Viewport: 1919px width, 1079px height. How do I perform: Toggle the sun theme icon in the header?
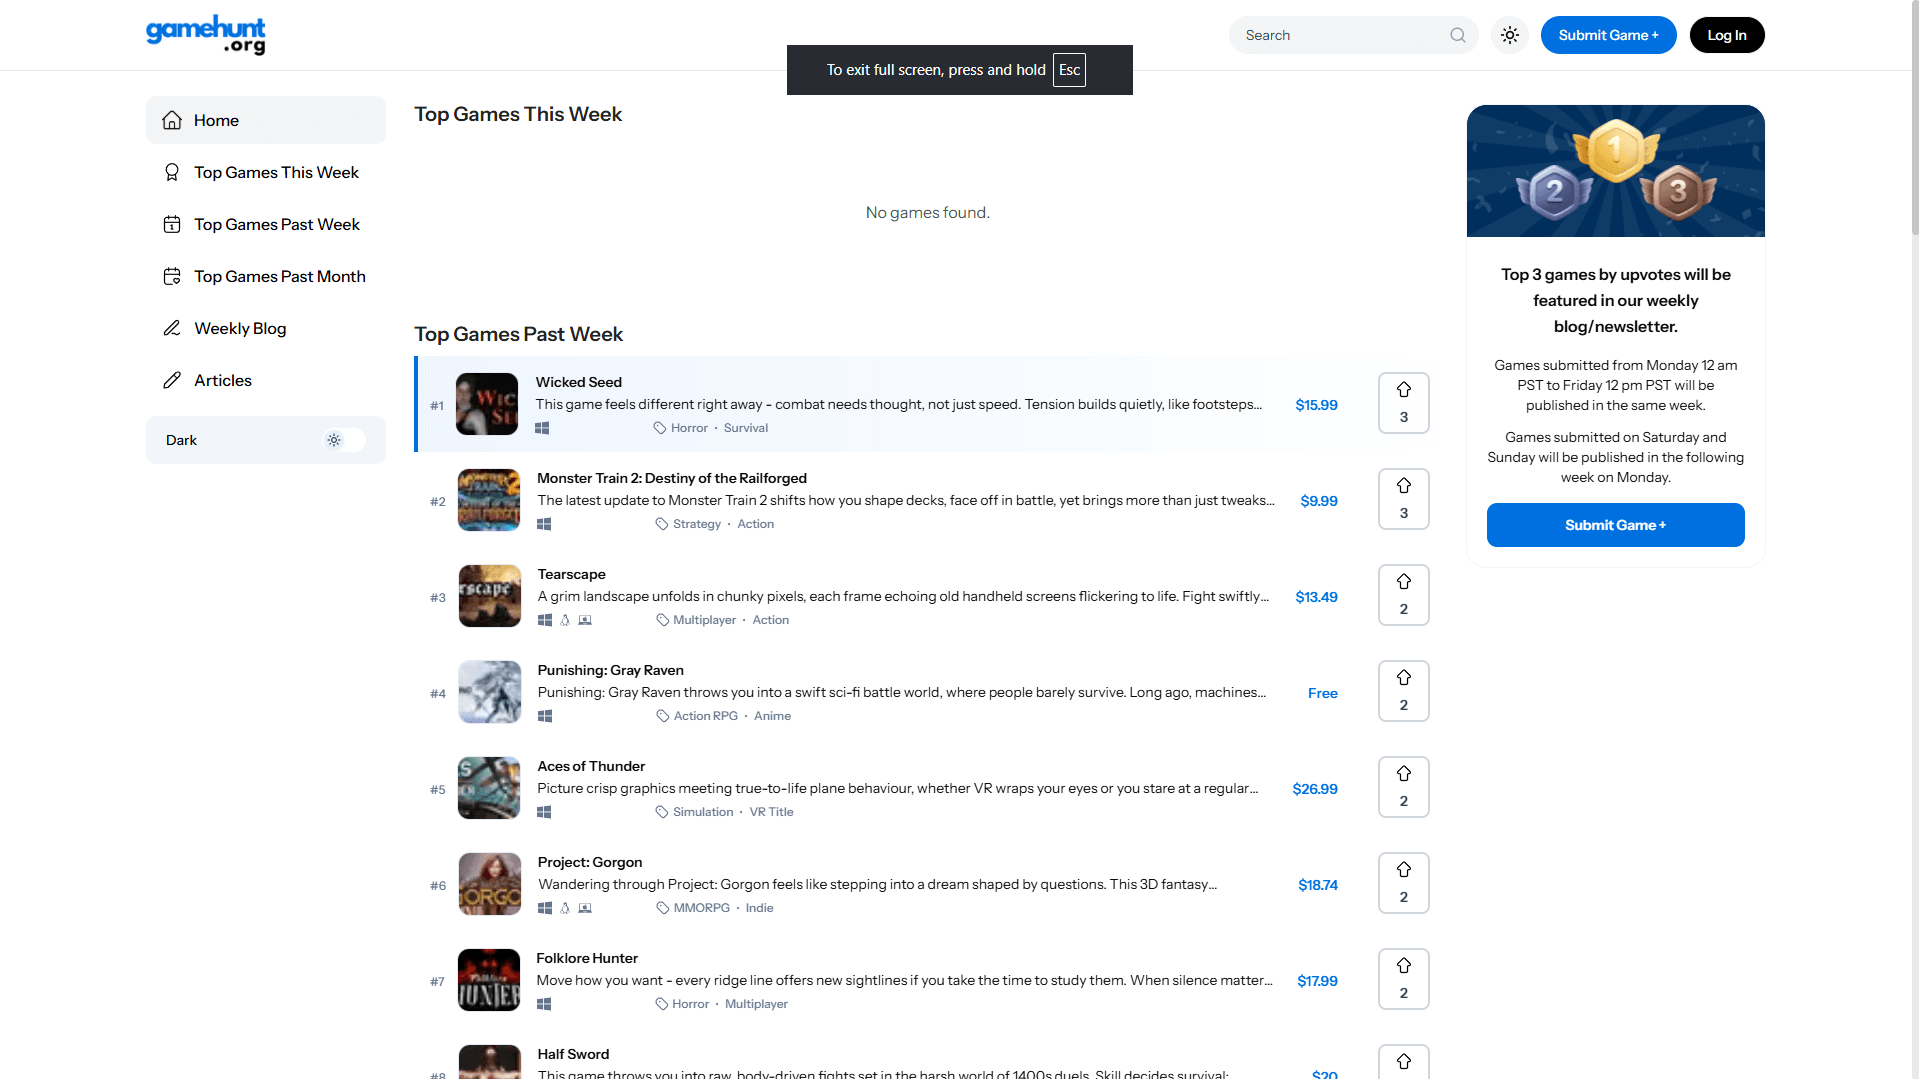coord(1509,34)
